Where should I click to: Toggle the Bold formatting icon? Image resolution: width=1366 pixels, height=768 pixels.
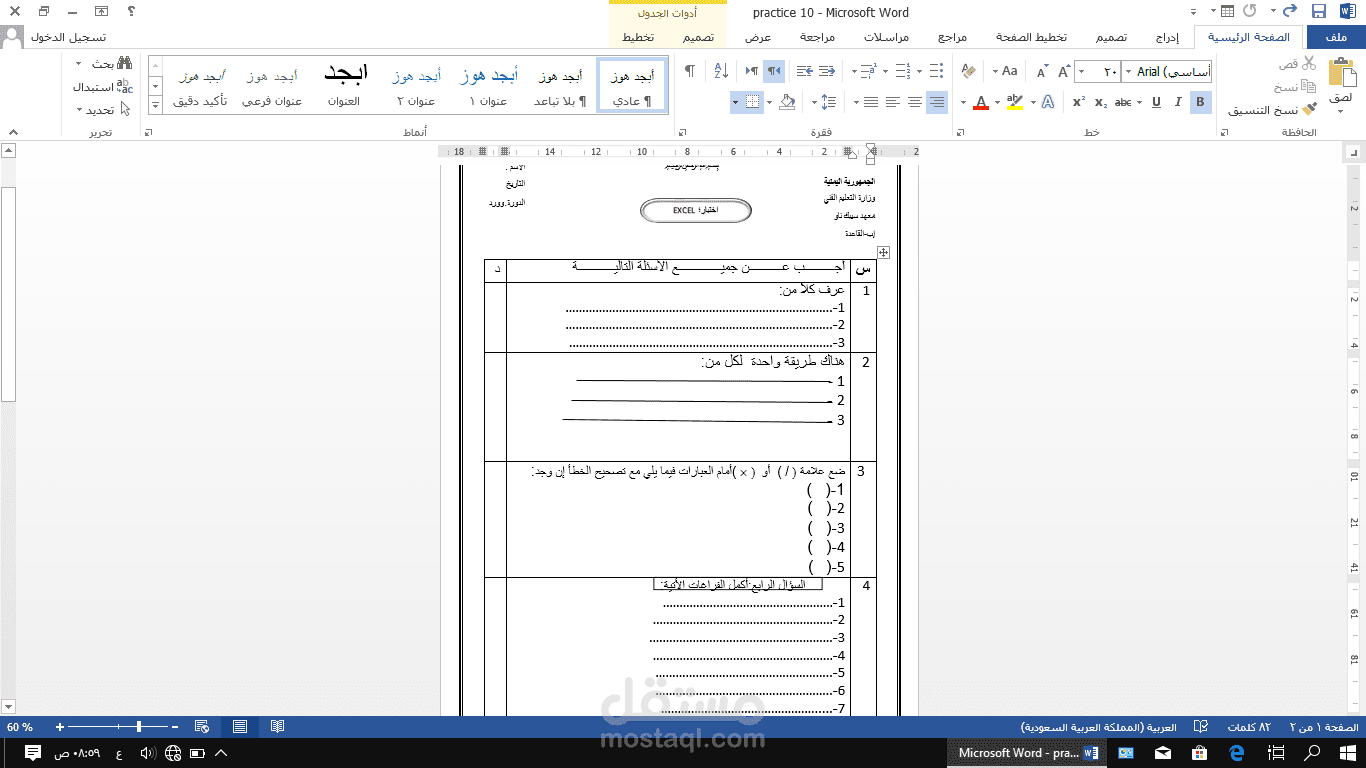coord(1199,101)
